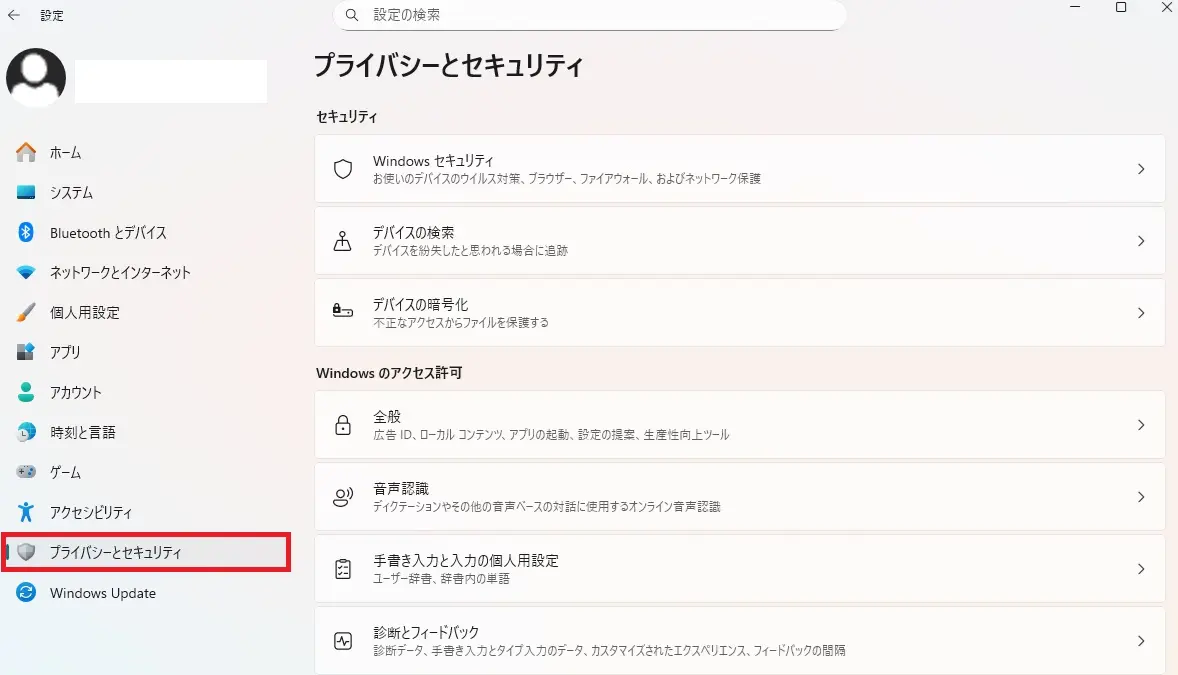Open the Windows セキュリティ title text
This screenshot has width=1178, height=675.
pyautogui.click(x=433, y=161)
